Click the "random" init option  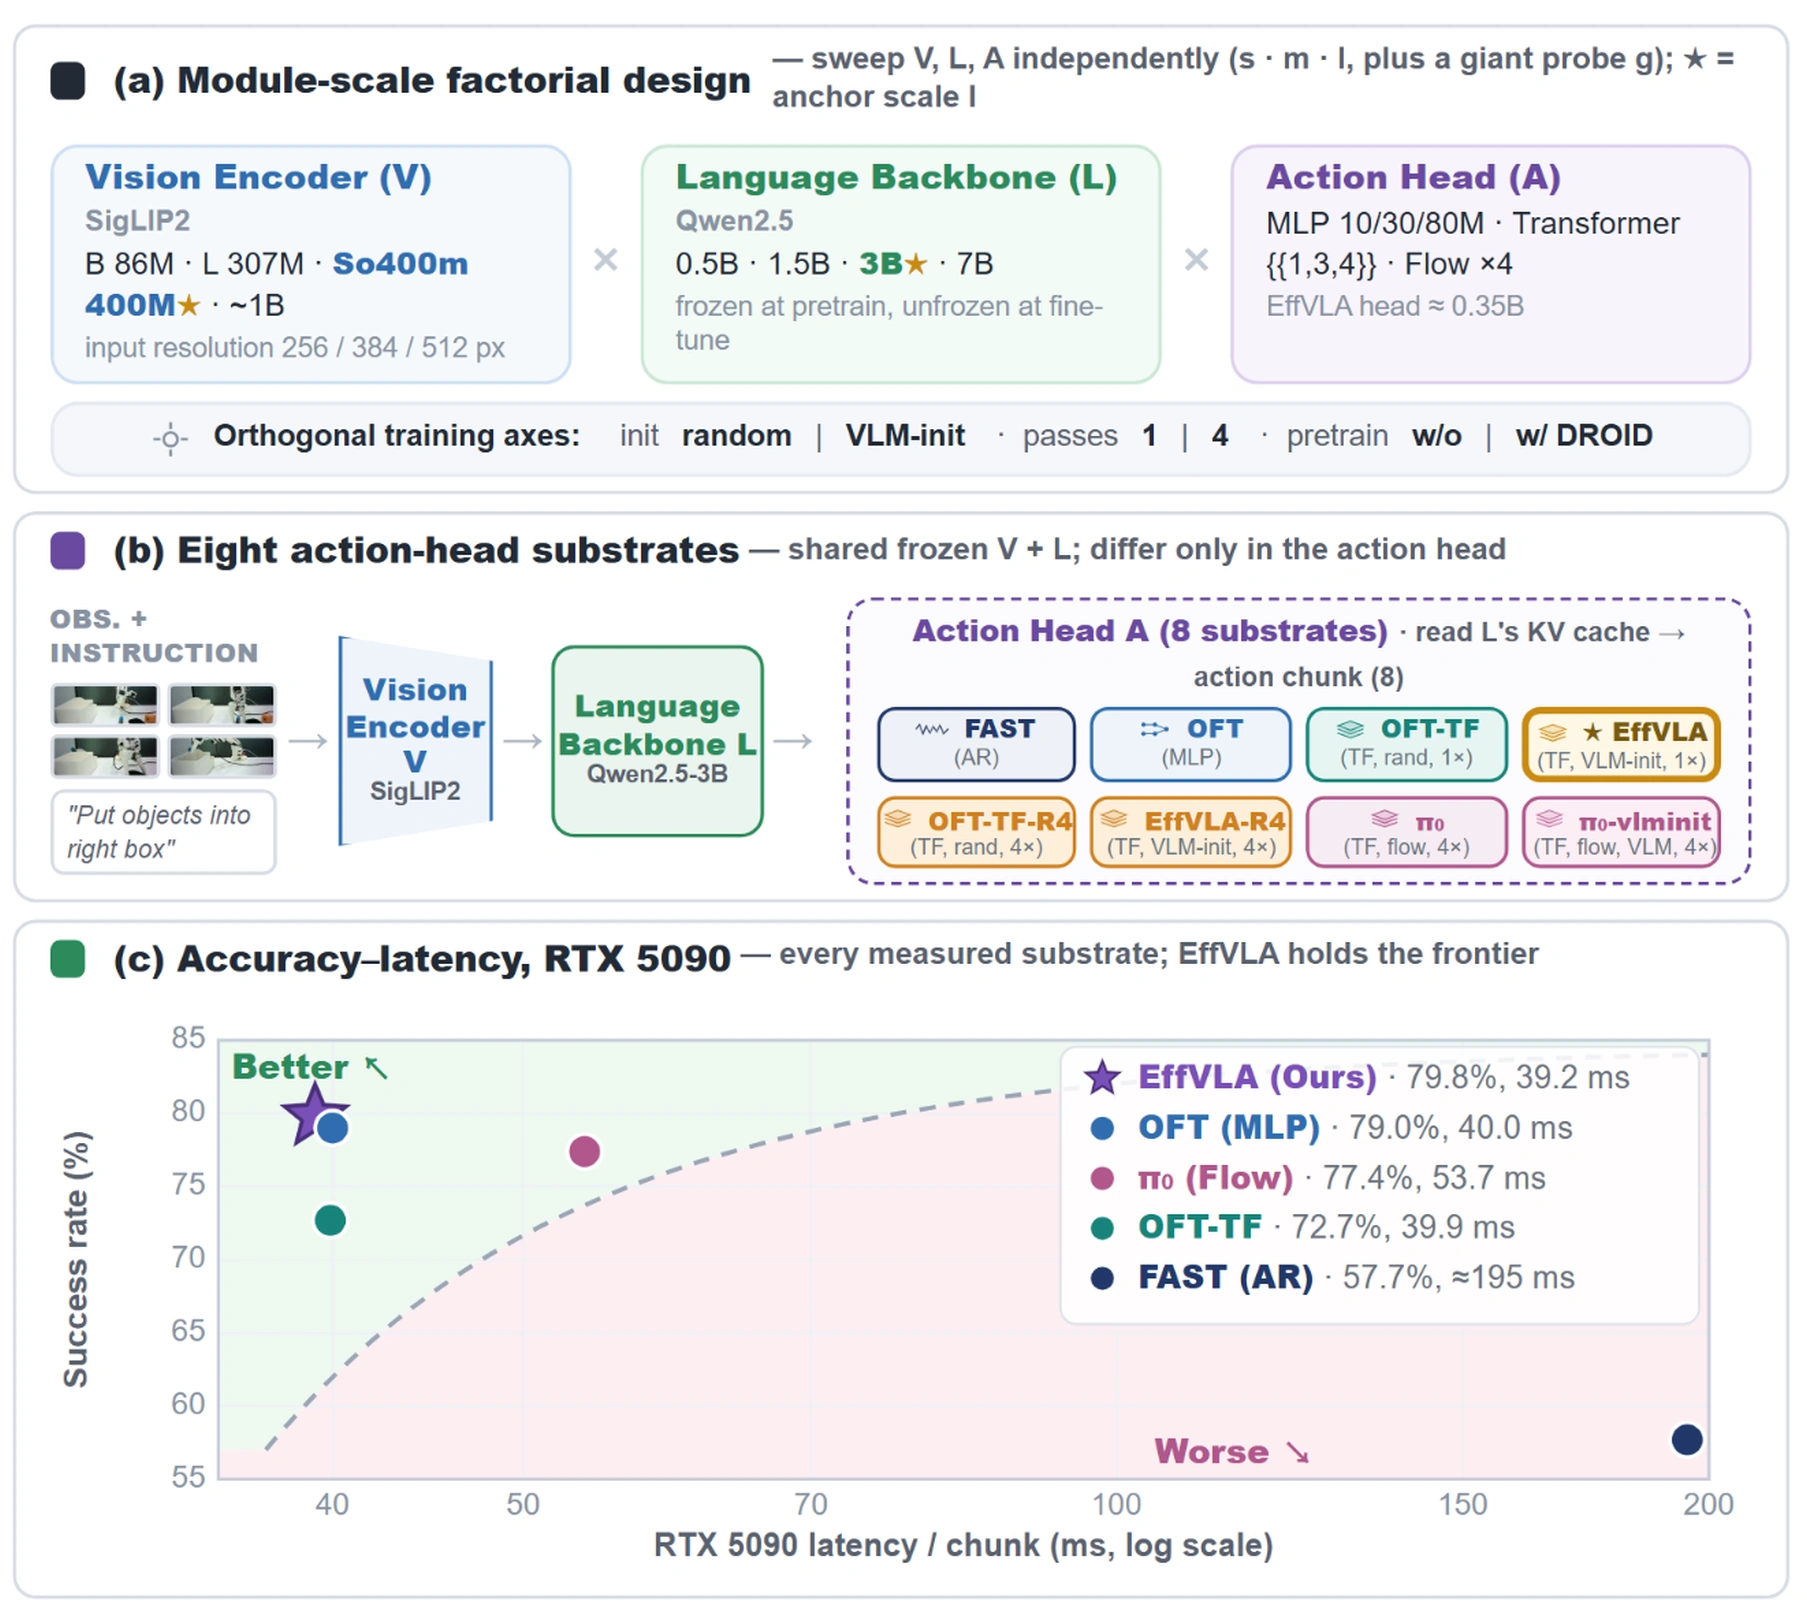[736, 436]
